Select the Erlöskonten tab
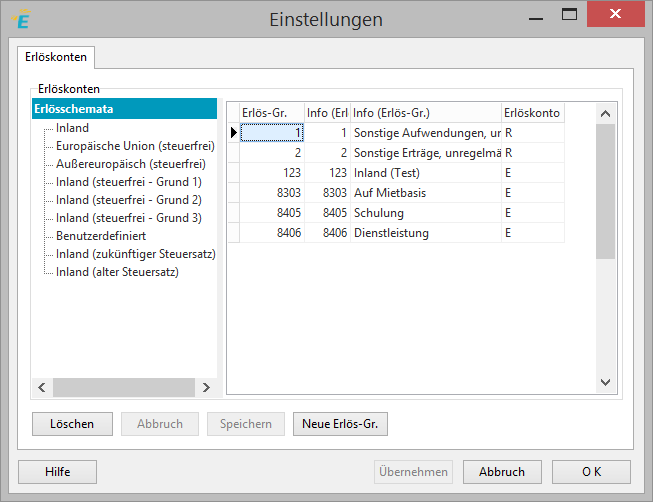The width and height of the screenshot is (653, 502). point(56,57)
